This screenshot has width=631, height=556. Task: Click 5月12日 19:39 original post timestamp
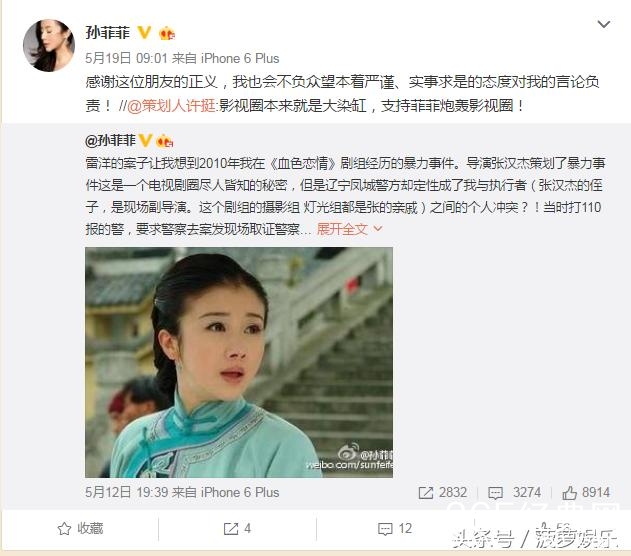[126, 492]
